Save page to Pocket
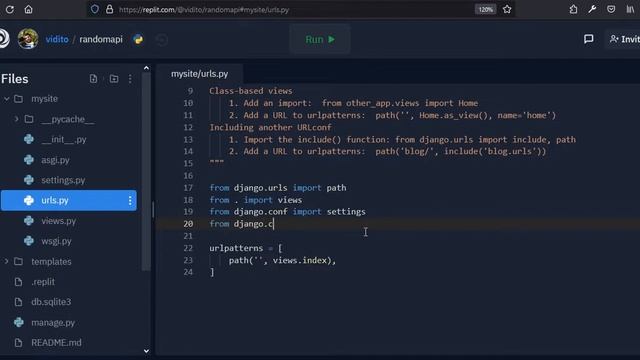 611,9
